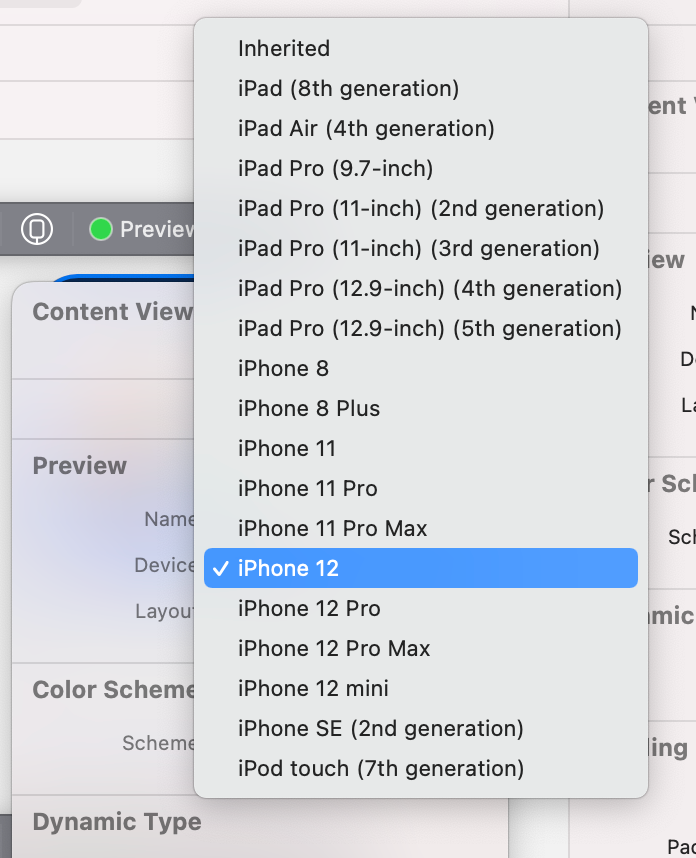The width and height of the screenshot is (696, 858).
Task: Click the checked iPhone 12 entry
Action: pos(288,568)
